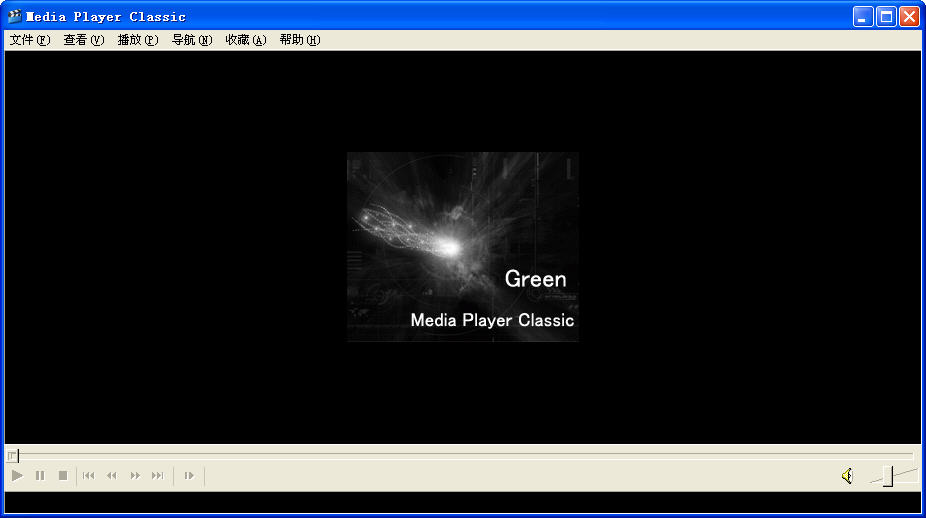The height and width of the screenshot is (518, 926).
Task: Open the 查看(V) menu
Action: click(83, 40)
